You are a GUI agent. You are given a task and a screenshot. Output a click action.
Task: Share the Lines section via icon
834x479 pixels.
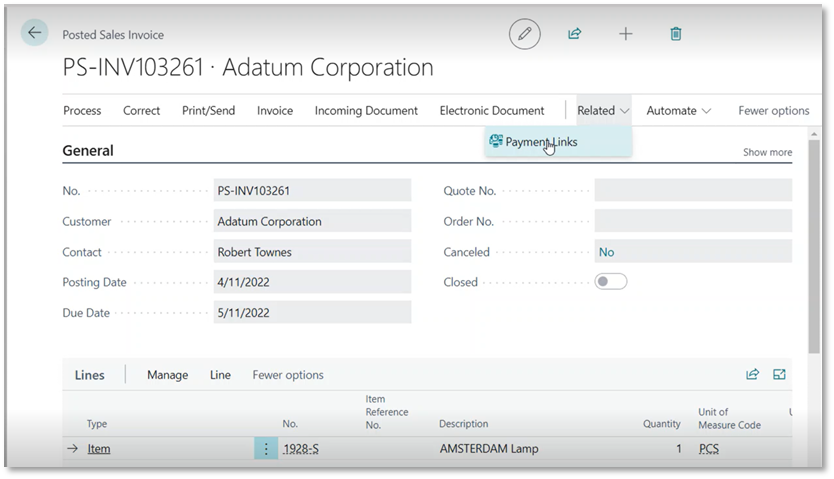click(x=752, y=374)
